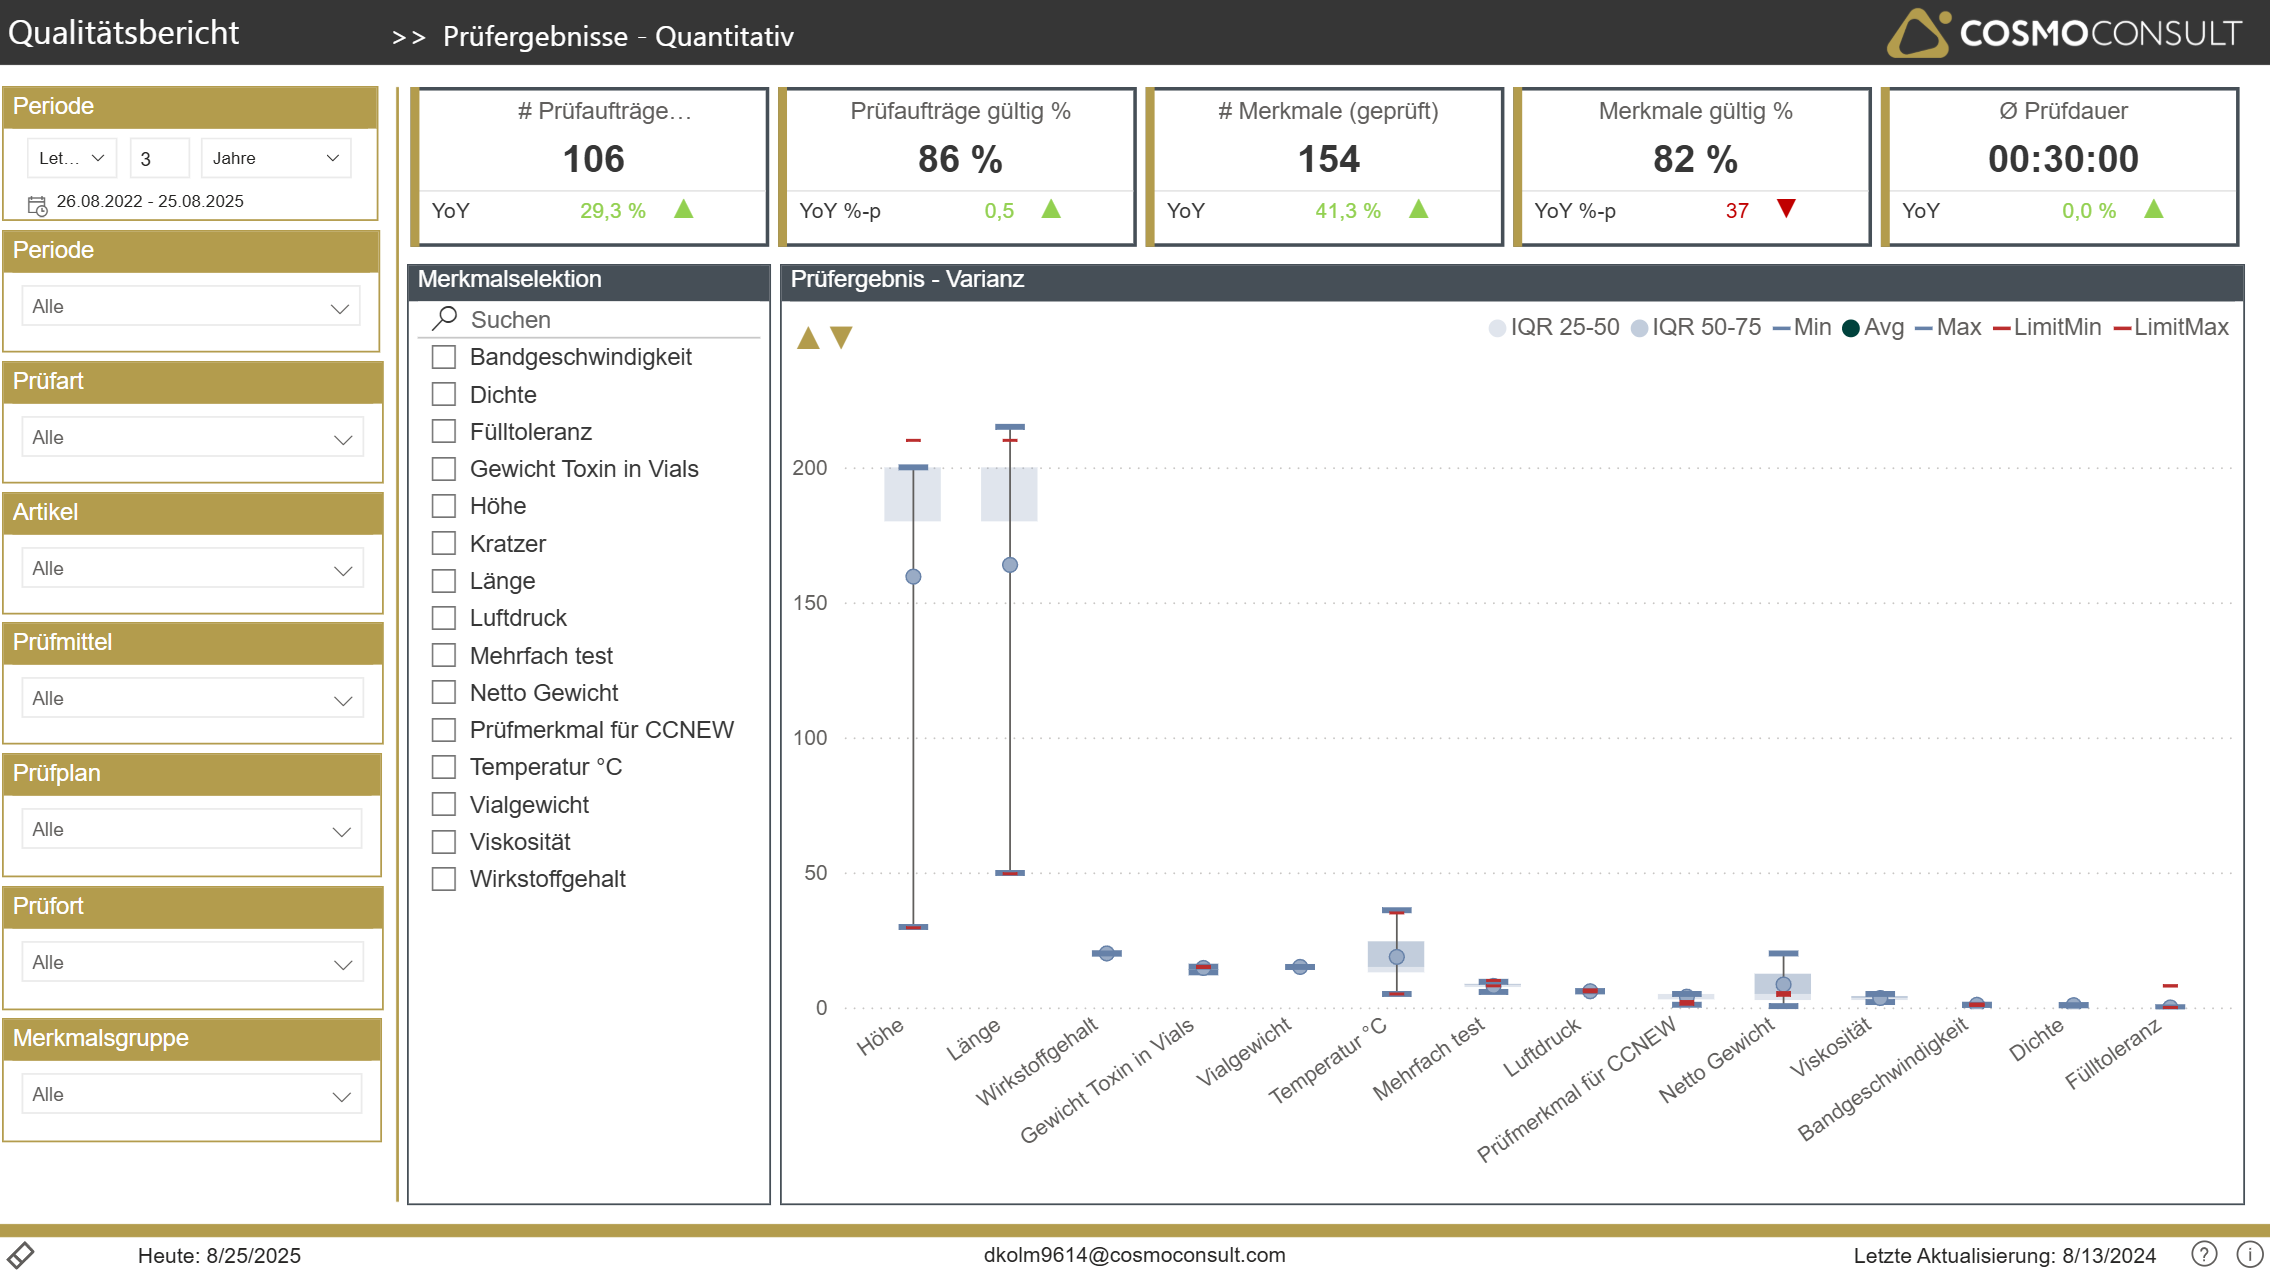This screenshot has height=1275, width=2270.
Task: Click the Avg legend entry
Action: pos(1873,327)
